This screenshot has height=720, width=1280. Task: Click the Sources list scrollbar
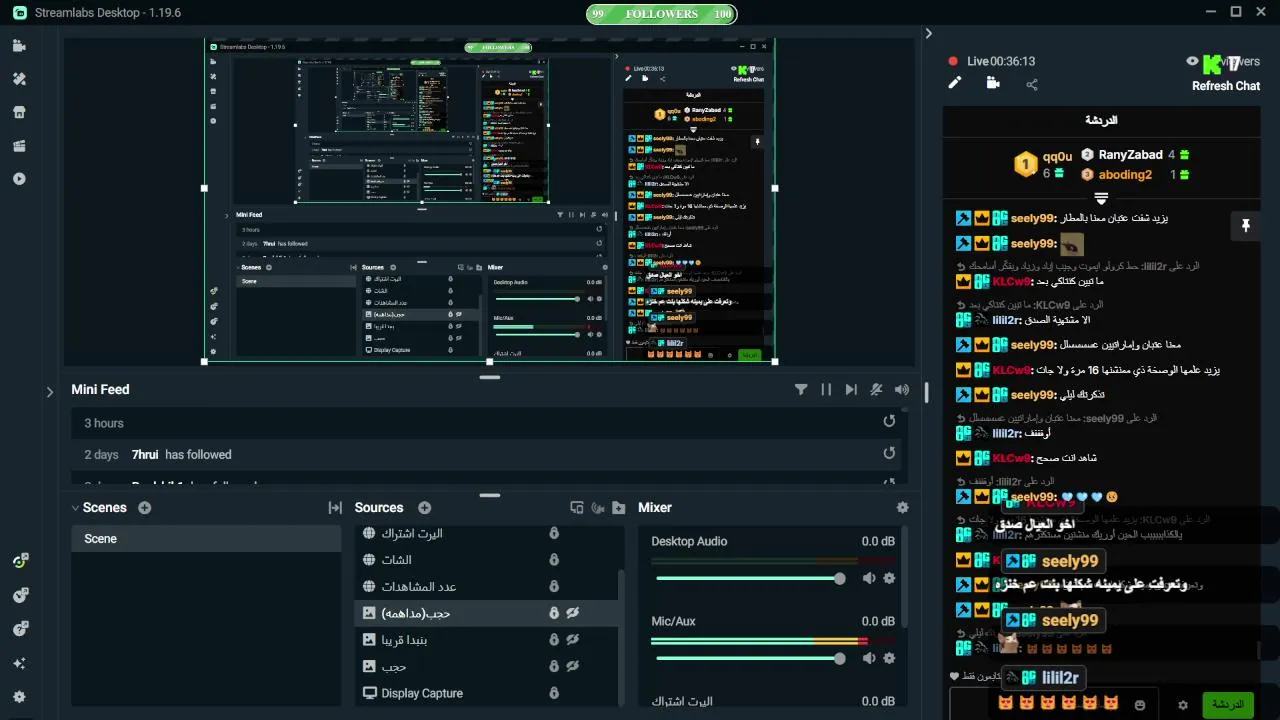(623, 636)
